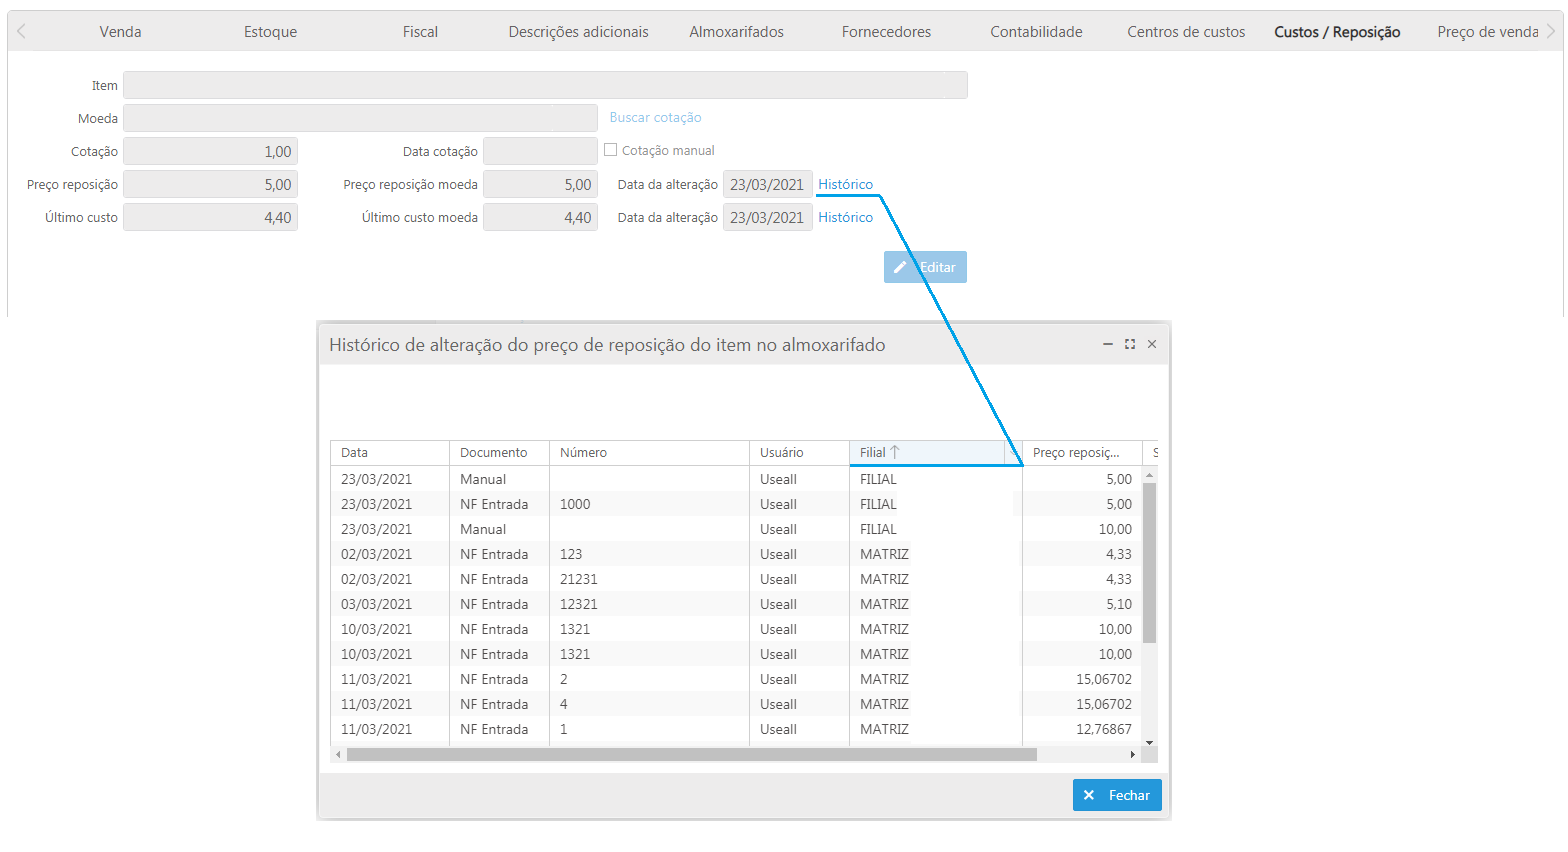Click the Preço reposição value field
1568x852 pixels.
210,184
